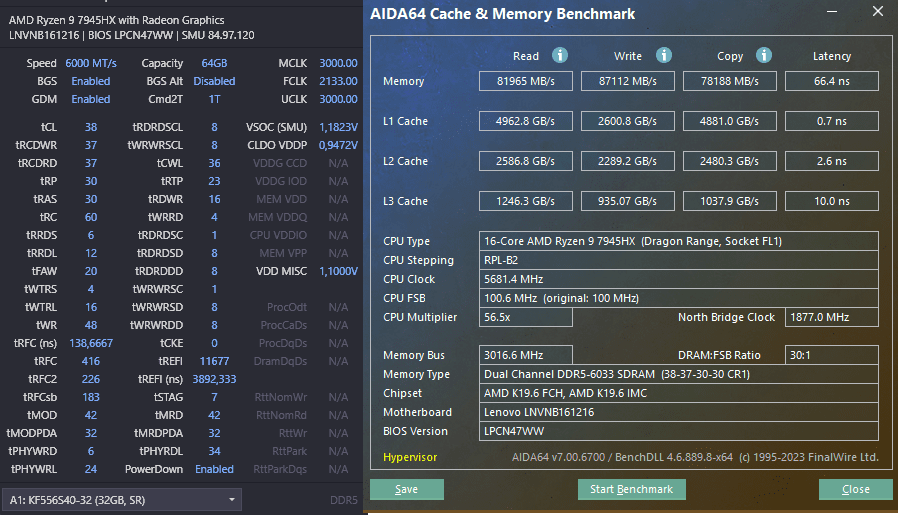Click CPU Multiplier field 56.5x
The width and height of the screenshot is (899, 515).
[526, 317]
